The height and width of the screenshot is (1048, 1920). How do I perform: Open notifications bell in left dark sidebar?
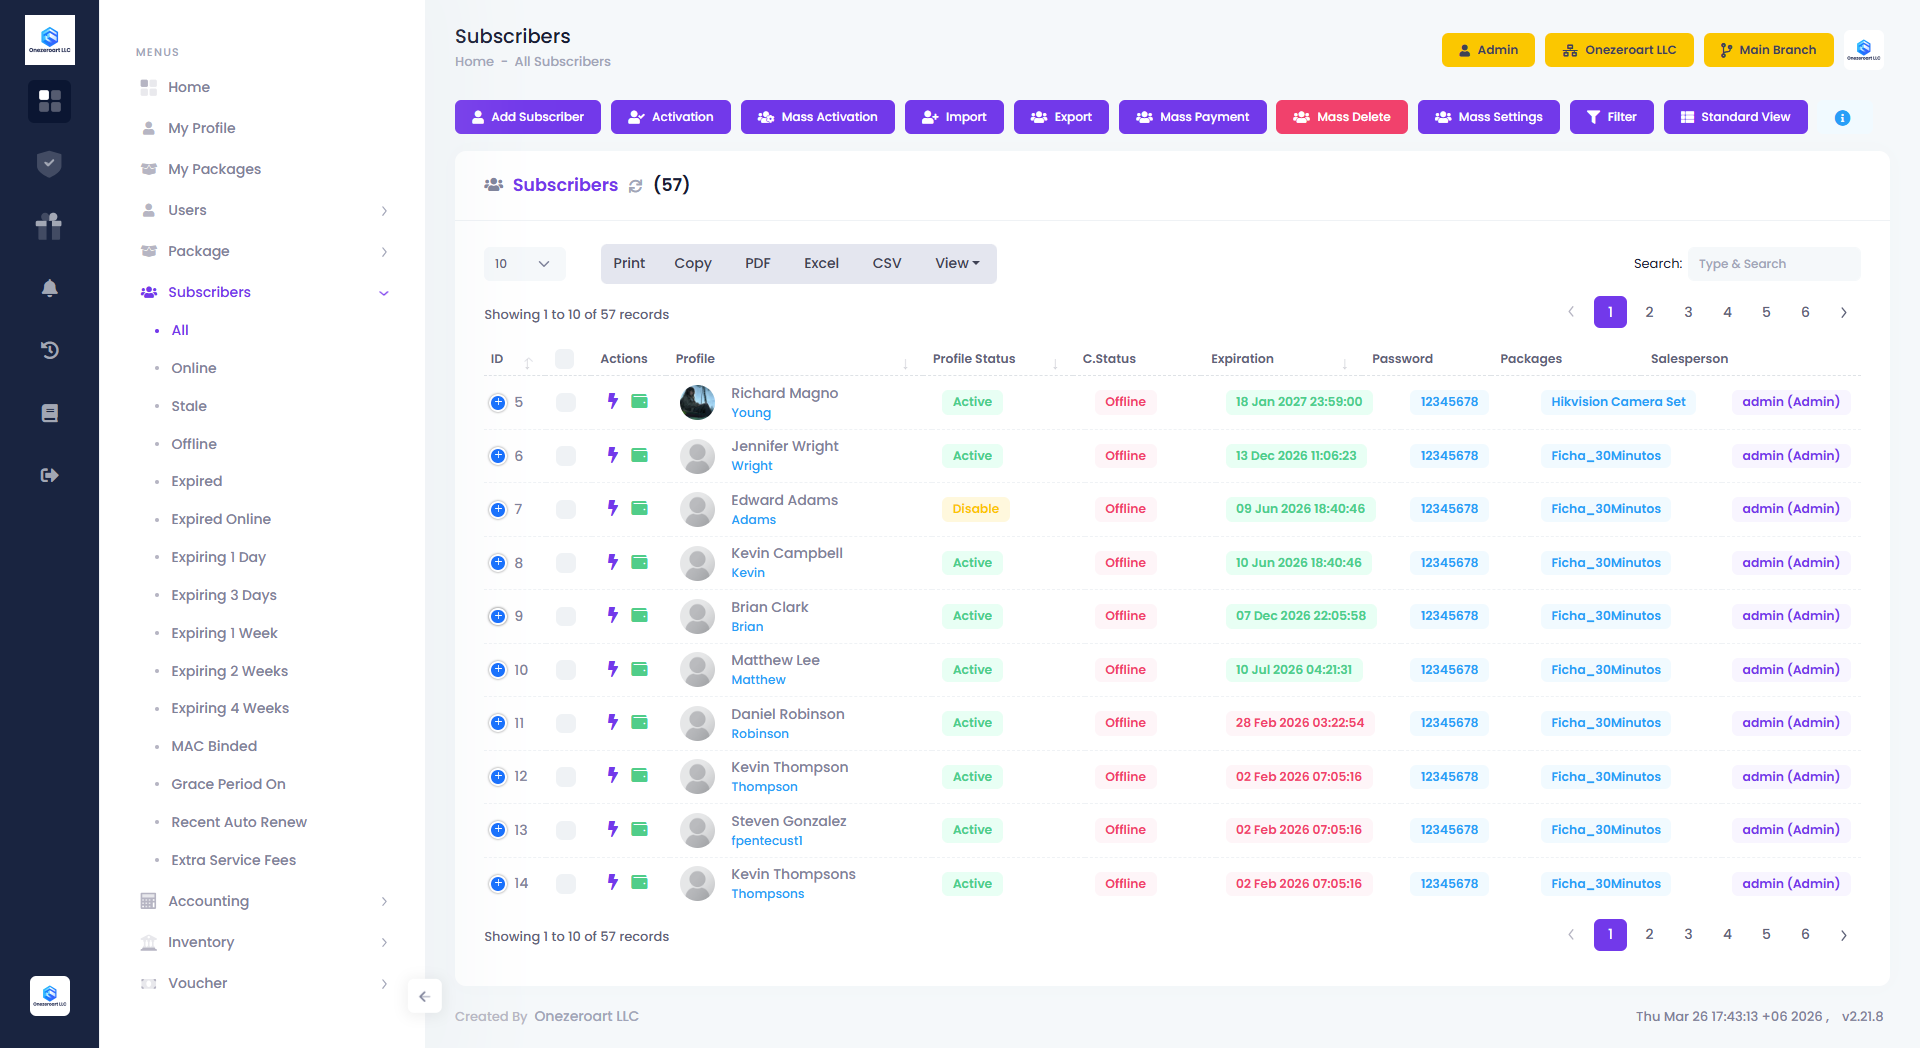coord(49,288)
